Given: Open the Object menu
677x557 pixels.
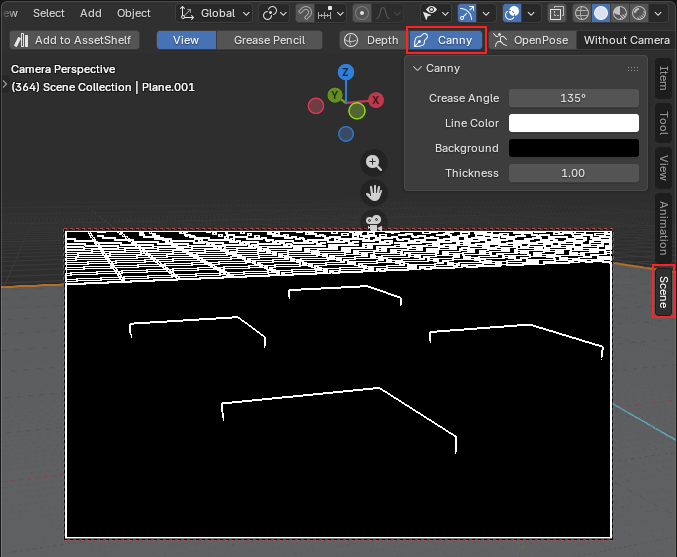Looking at the screenshot, I should coord(133,13).
